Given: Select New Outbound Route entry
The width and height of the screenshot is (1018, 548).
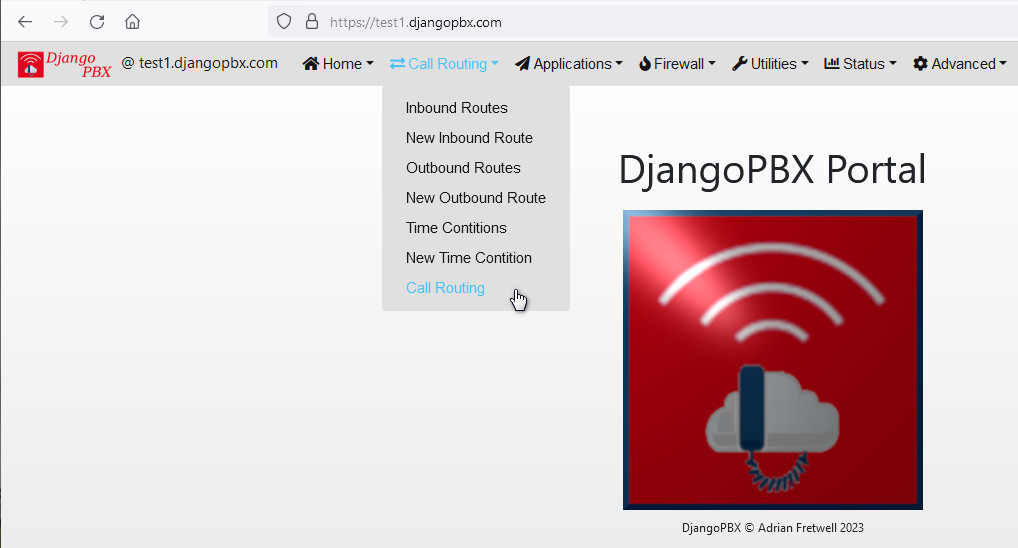Looking at the screenshot, I should tap(476, 198).
